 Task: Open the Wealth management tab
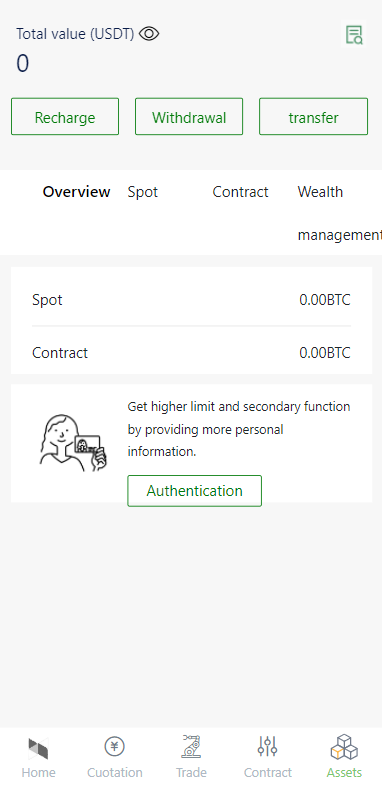(x=339, y=213)
